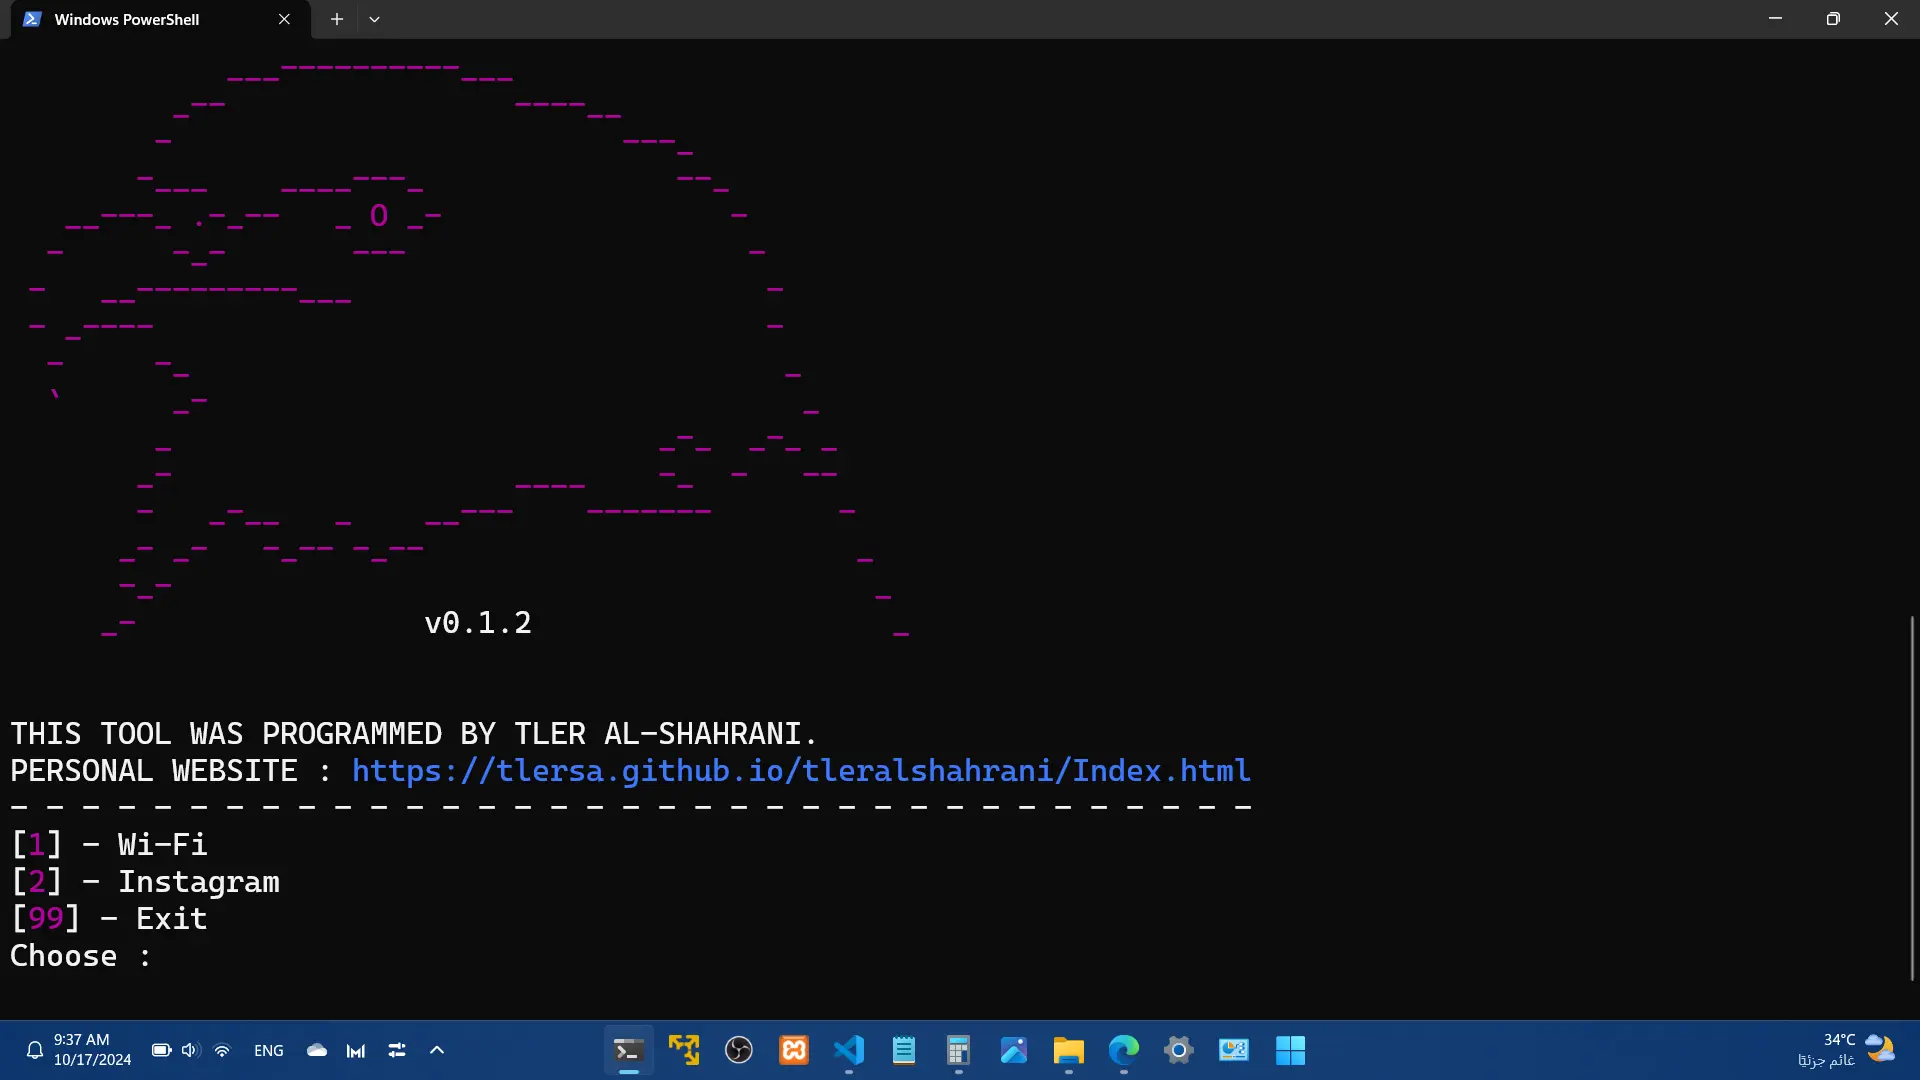Launch OBS Studio from the taskbar
This screenshot has width=1920, height=1080.
click(739, 1050)
